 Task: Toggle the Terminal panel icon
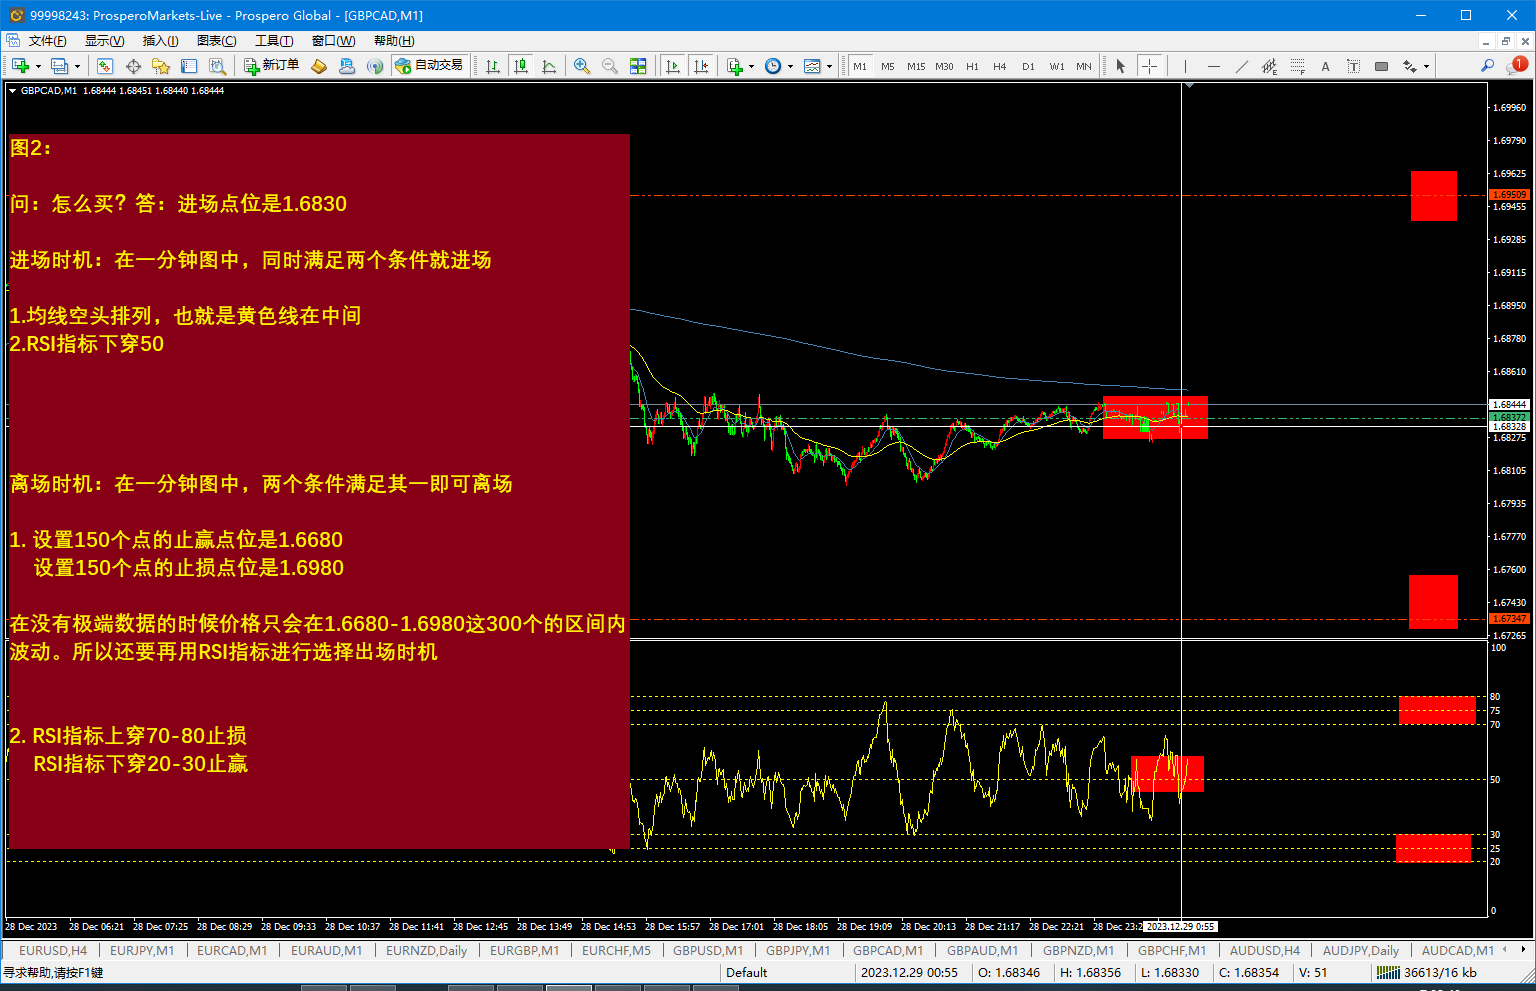(189, 66)
